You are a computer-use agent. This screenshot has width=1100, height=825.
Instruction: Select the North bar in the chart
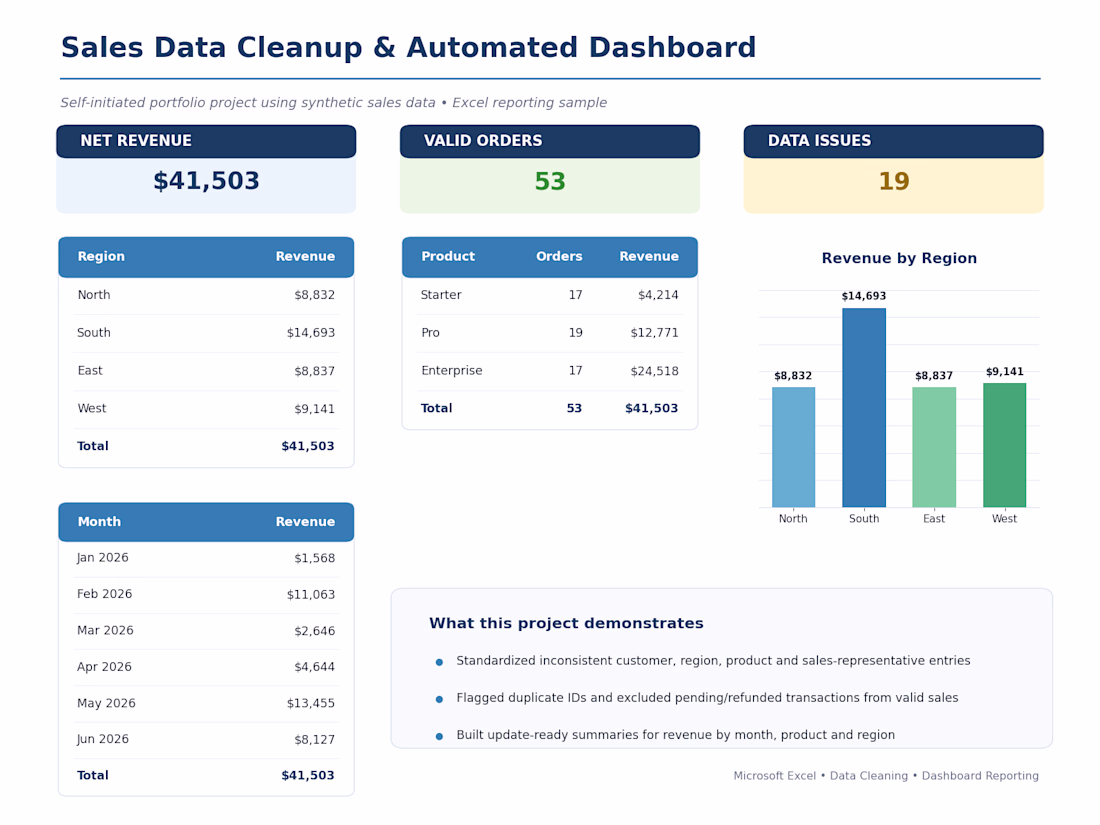coord(793,447)
